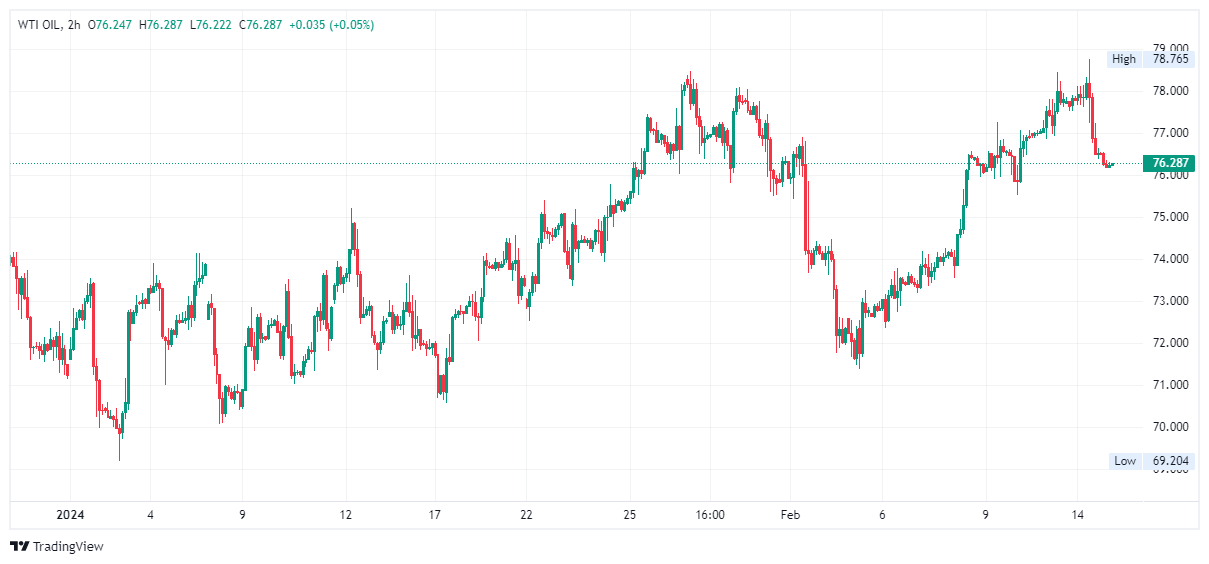
Task: Click the 77.000 price scale label
Action: tap(1170, 132)
